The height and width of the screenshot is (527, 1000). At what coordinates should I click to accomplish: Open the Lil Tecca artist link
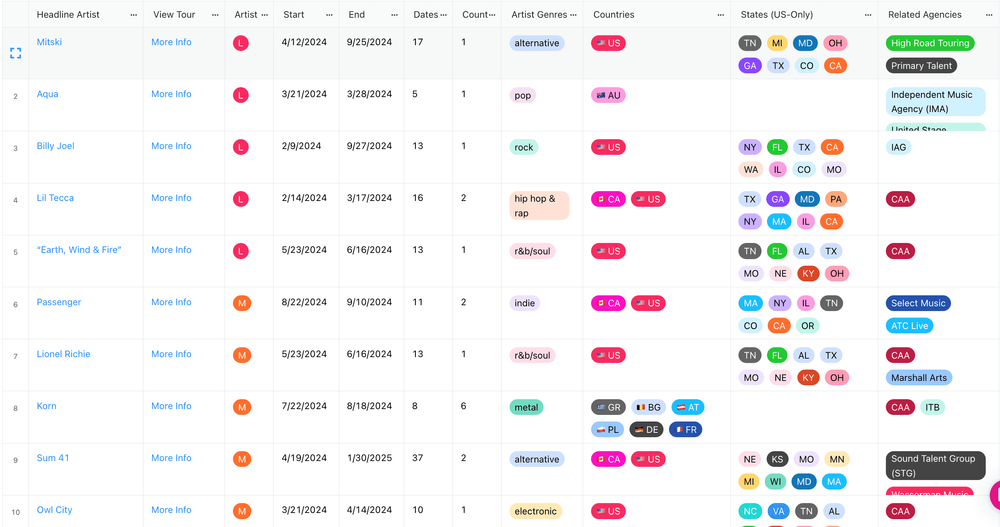(55, 198)
